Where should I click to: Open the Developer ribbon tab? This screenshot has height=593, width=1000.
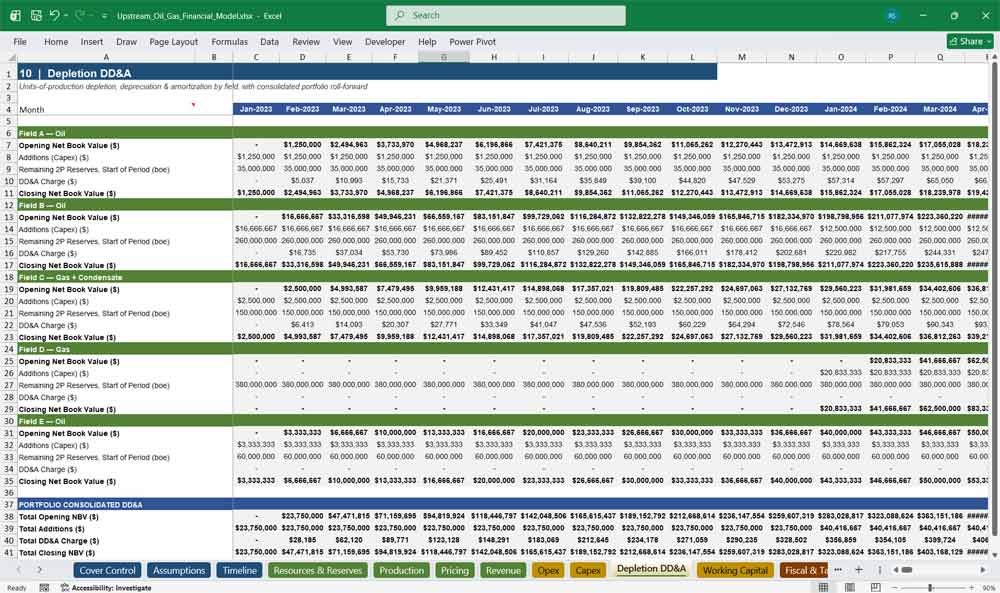[385, 41]
